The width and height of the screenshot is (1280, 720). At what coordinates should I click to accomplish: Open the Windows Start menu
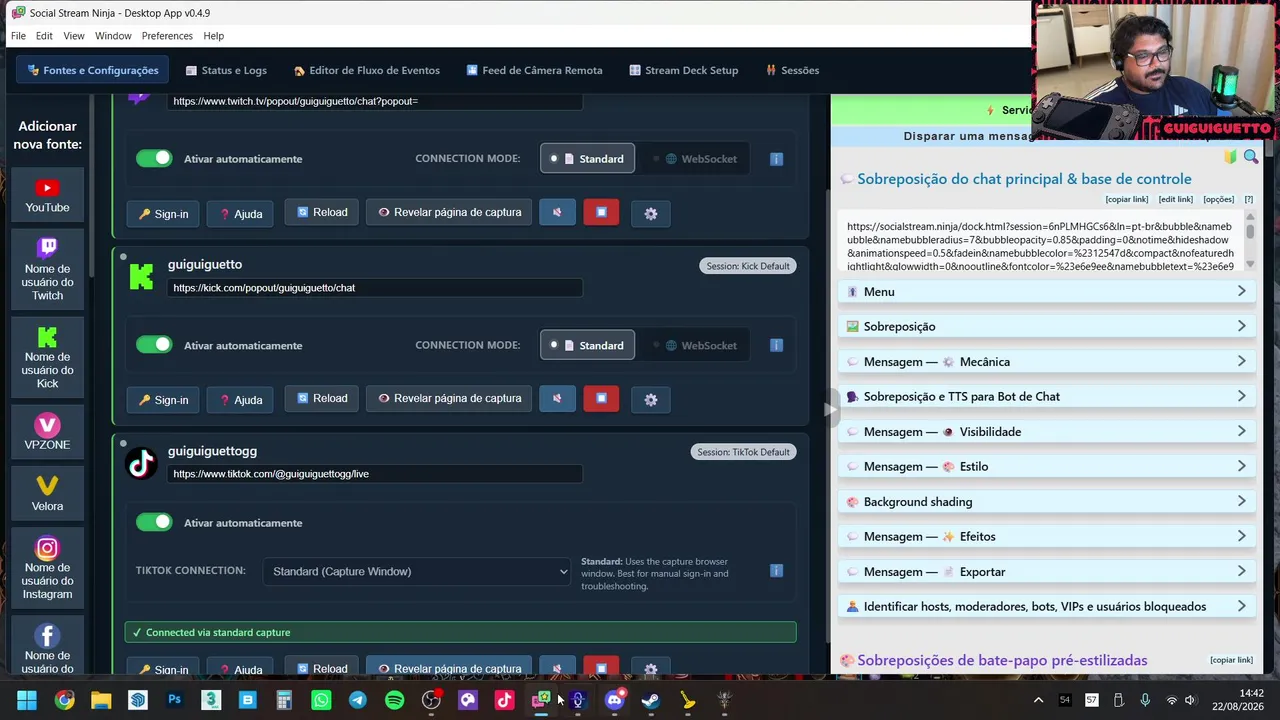pyautogui.click(x=27, y=700)
